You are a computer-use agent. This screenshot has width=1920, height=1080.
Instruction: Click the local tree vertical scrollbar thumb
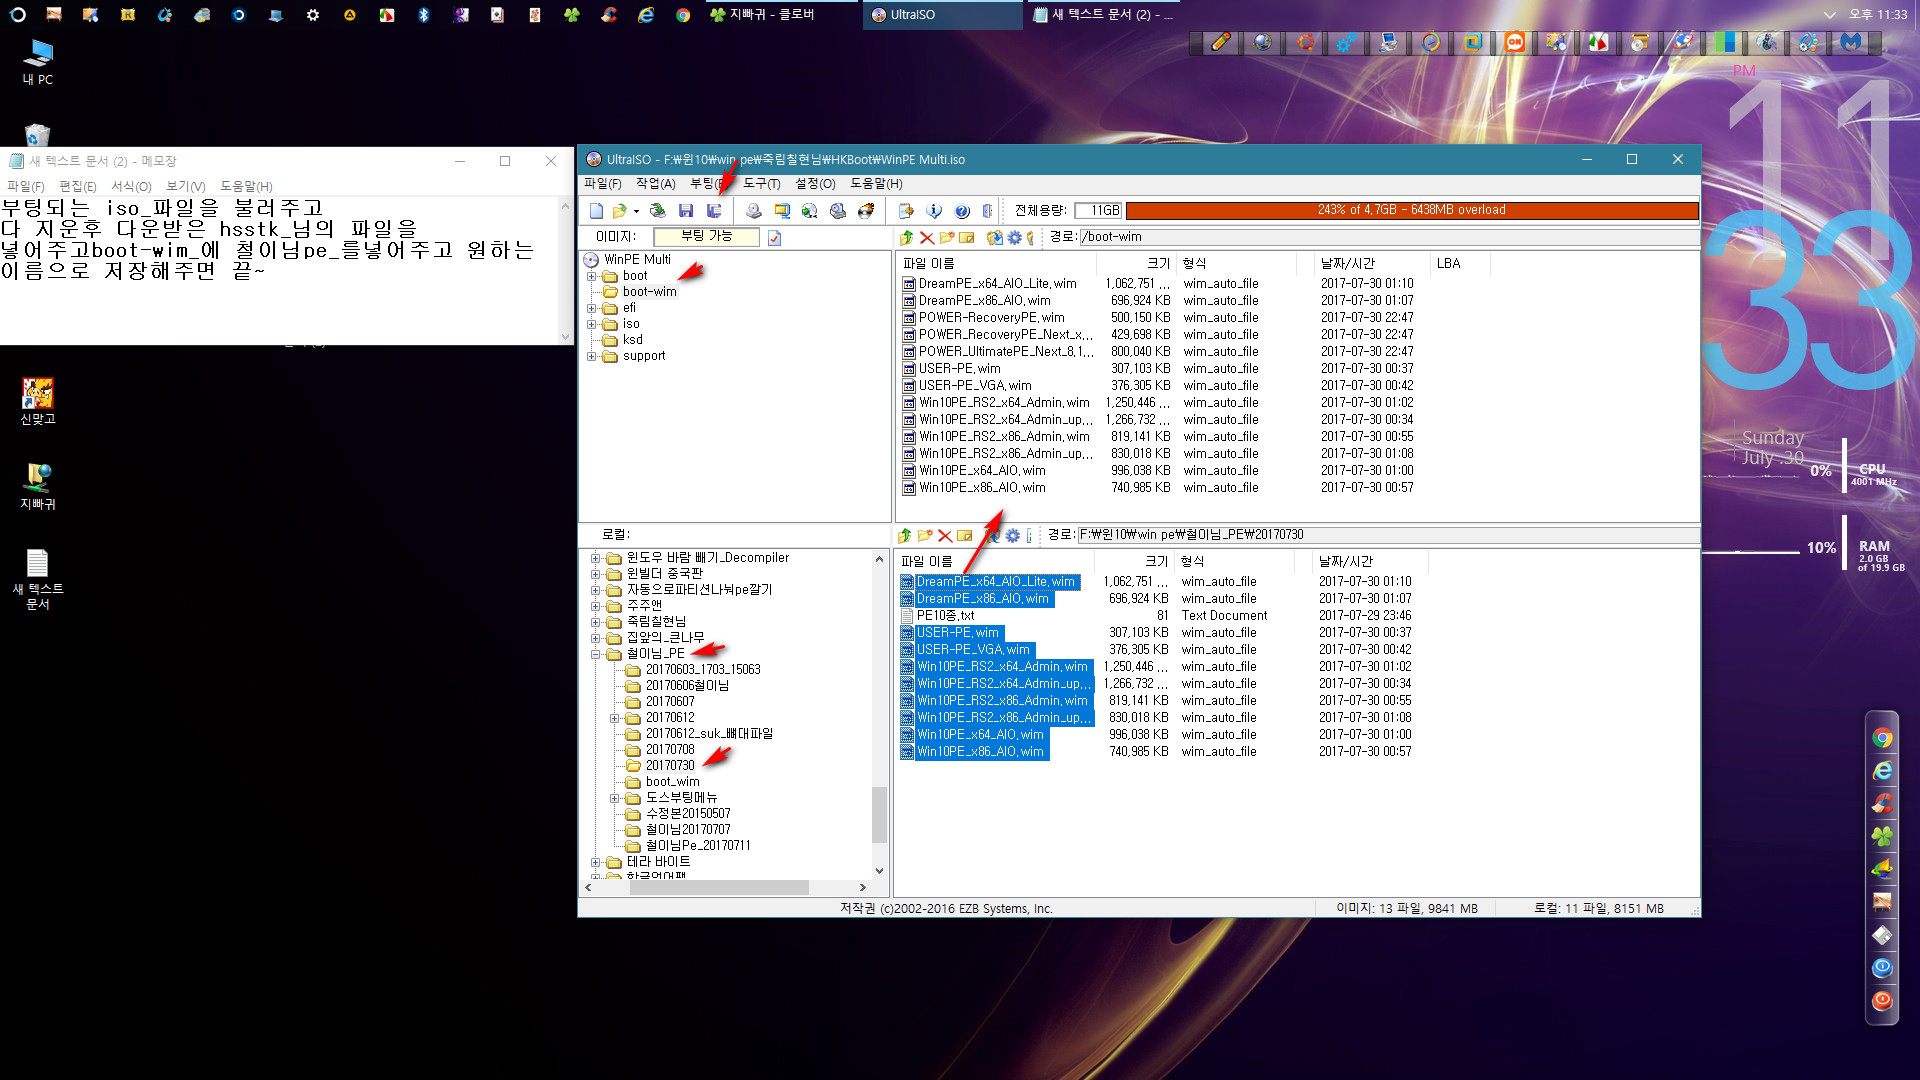(x=880, y=815)
